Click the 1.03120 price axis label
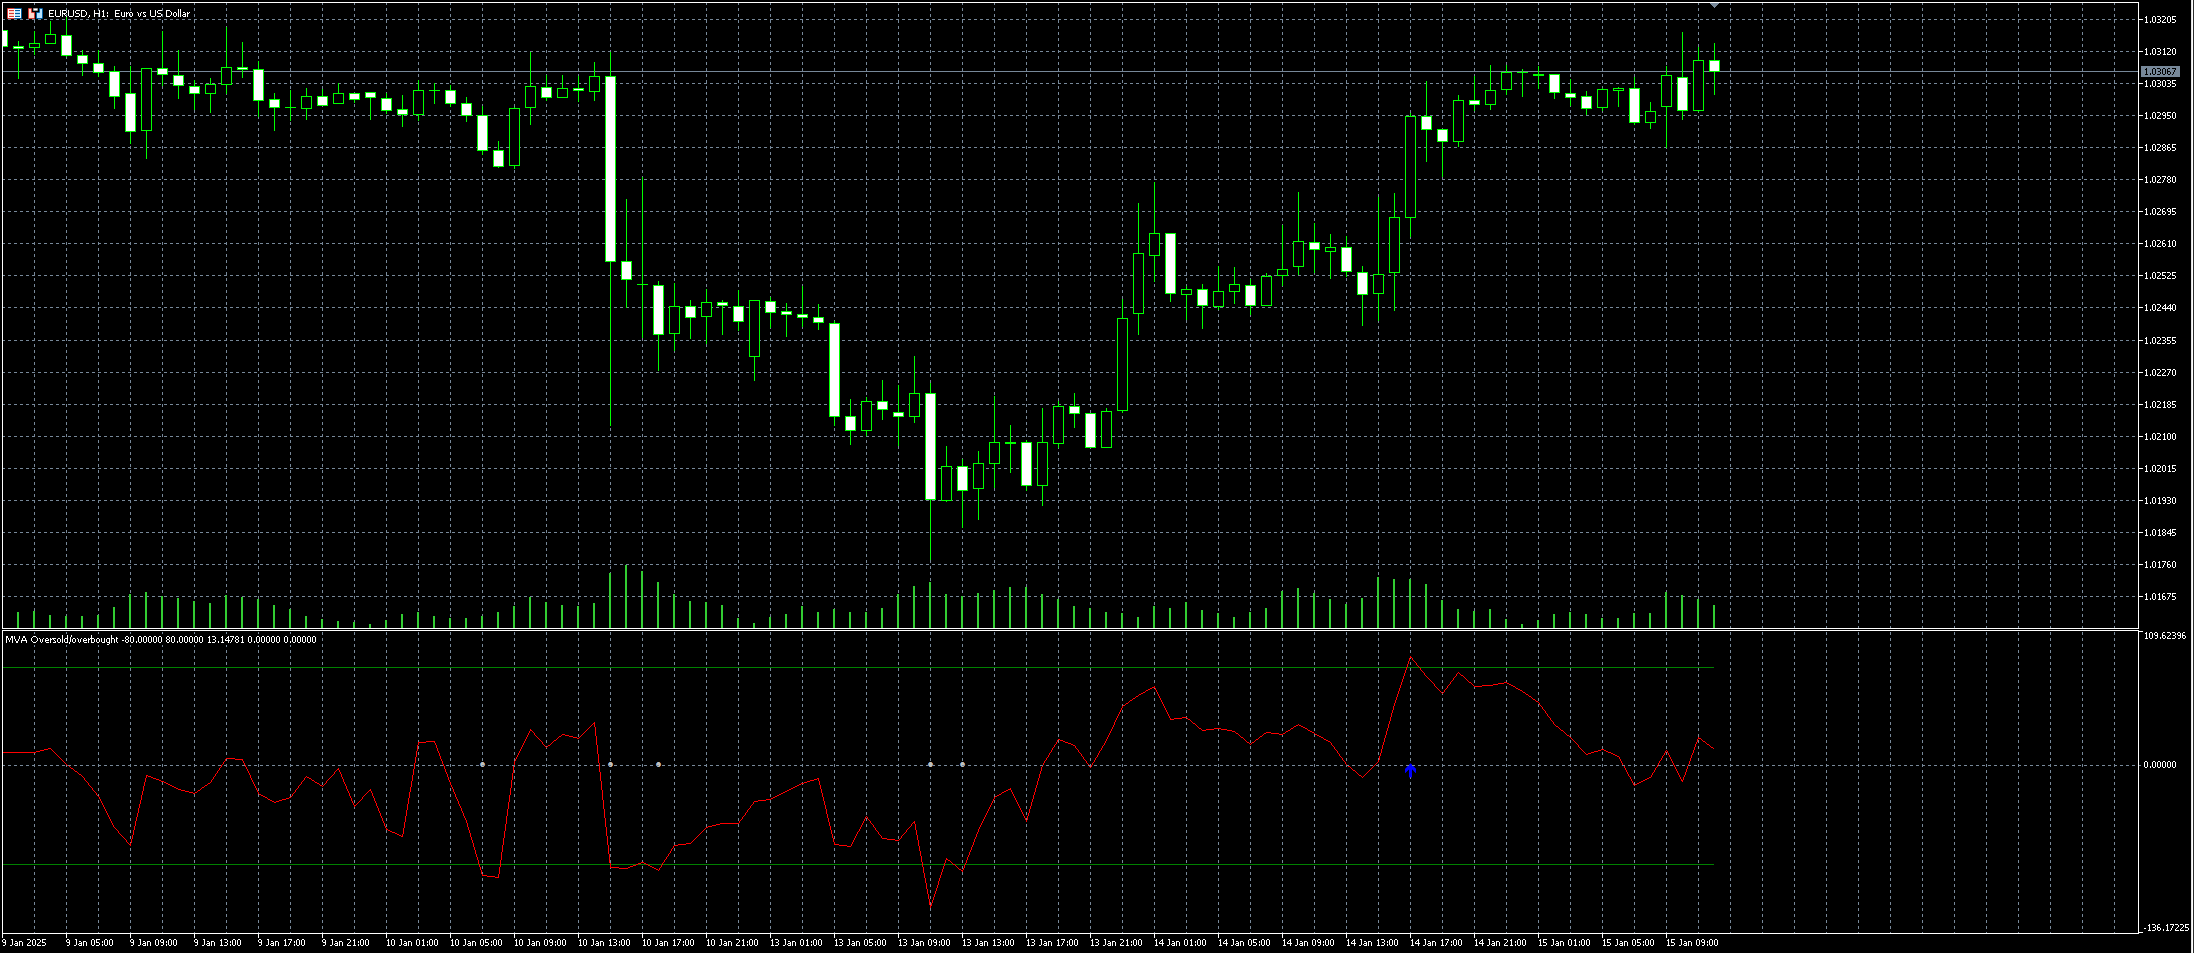The height and width of the screenshot is (953, 2194). click(2160, 52)
